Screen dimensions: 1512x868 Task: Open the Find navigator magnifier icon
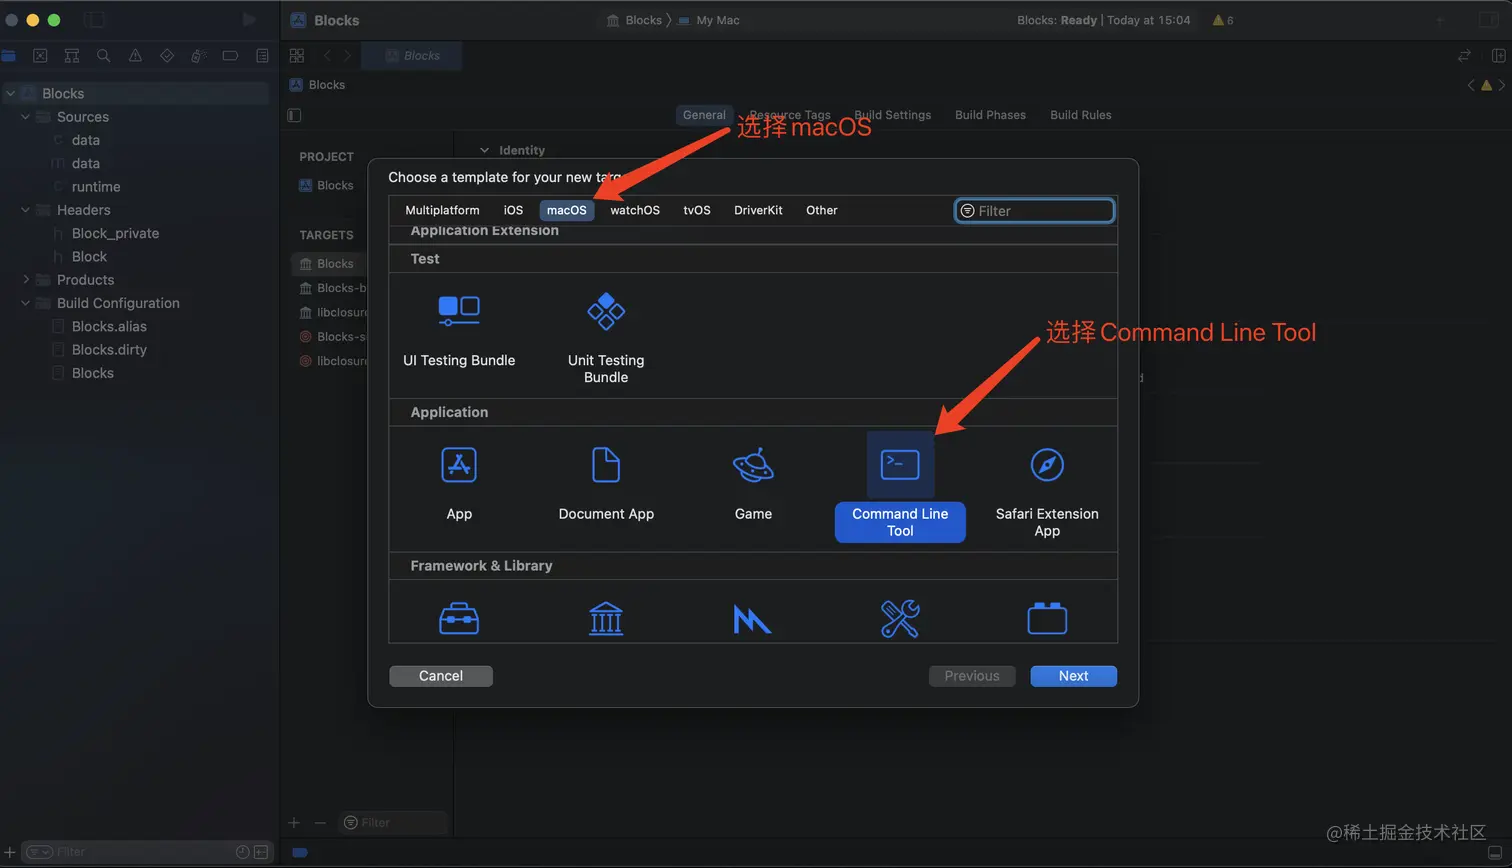point(103,56)
